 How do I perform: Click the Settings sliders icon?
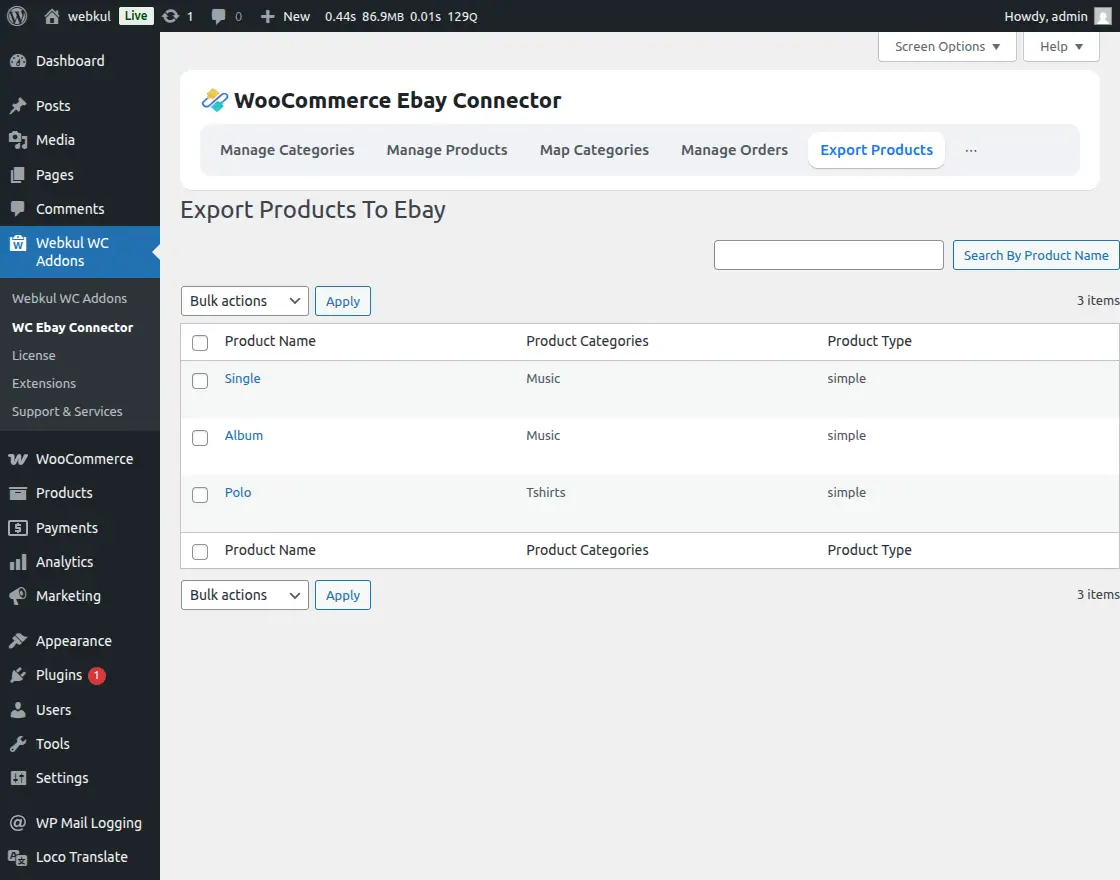[18, 778]
